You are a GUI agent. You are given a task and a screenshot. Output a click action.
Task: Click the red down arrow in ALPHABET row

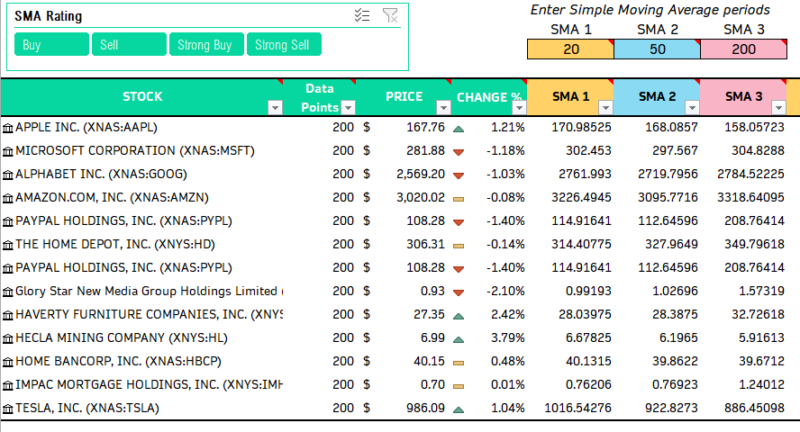(459, 175)
